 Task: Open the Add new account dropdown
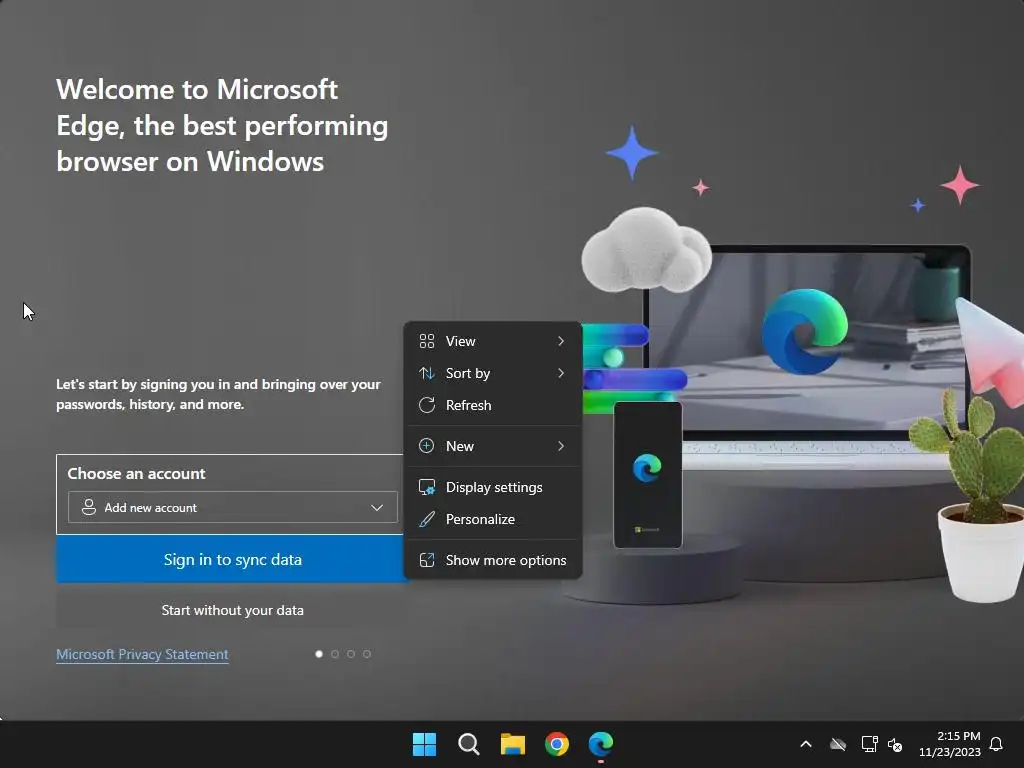[232, 507]
